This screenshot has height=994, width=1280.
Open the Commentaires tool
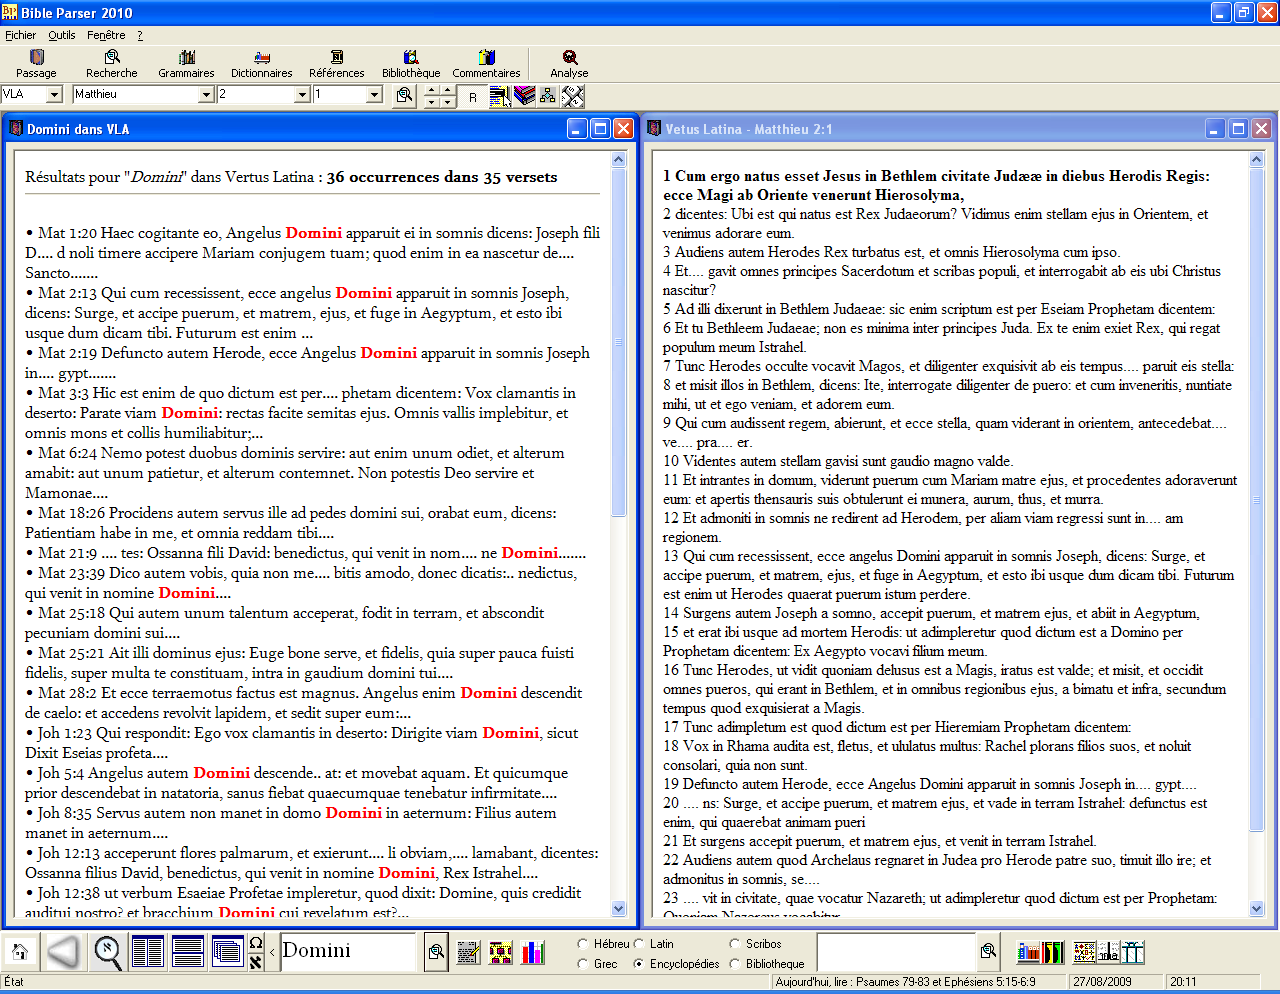click(x=487, y=64)
